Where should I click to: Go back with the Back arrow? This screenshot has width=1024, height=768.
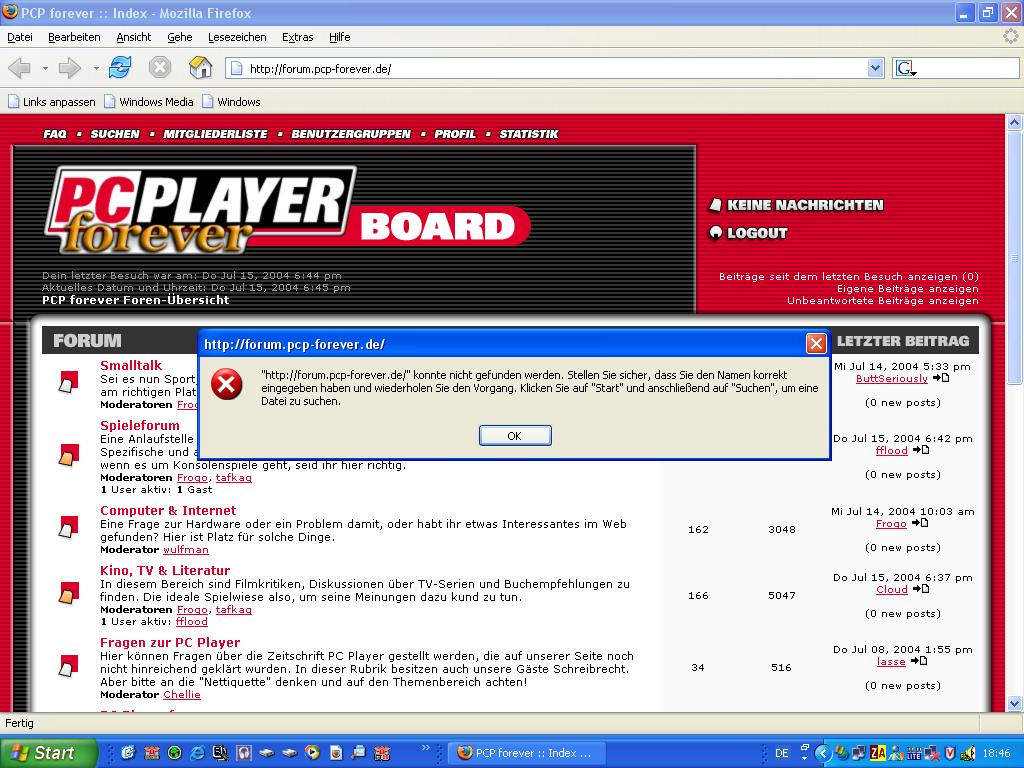coord(20,67)
